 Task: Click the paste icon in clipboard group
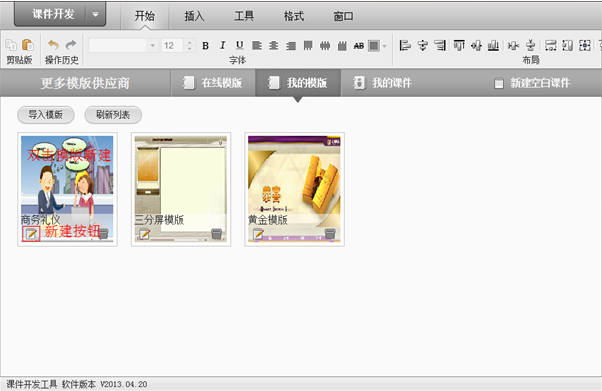28,45
